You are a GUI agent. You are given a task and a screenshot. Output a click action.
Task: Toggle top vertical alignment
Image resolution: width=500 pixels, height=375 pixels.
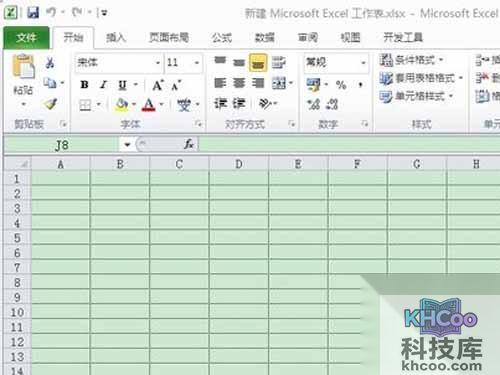click(x=220, y=62)
